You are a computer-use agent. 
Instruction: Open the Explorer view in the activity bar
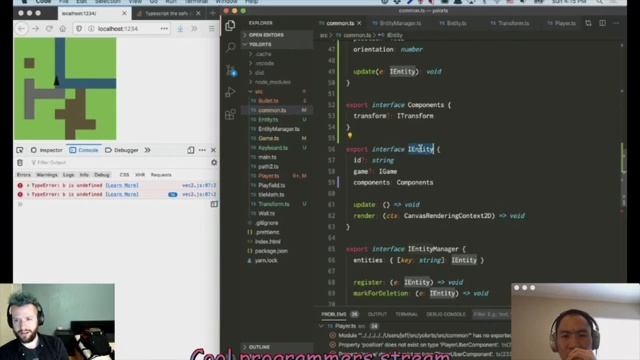[x=230, y=25]
